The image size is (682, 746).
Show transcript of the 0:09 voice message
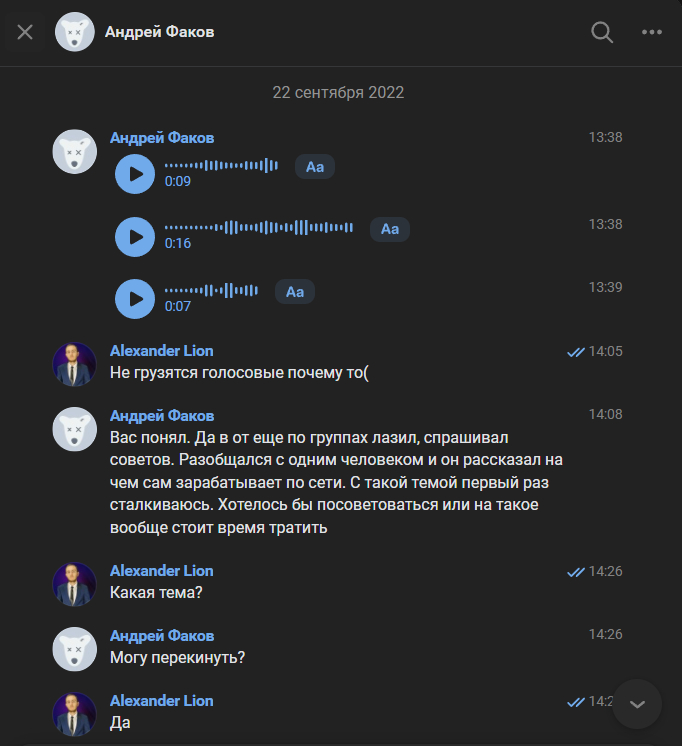tap(315, 167)
